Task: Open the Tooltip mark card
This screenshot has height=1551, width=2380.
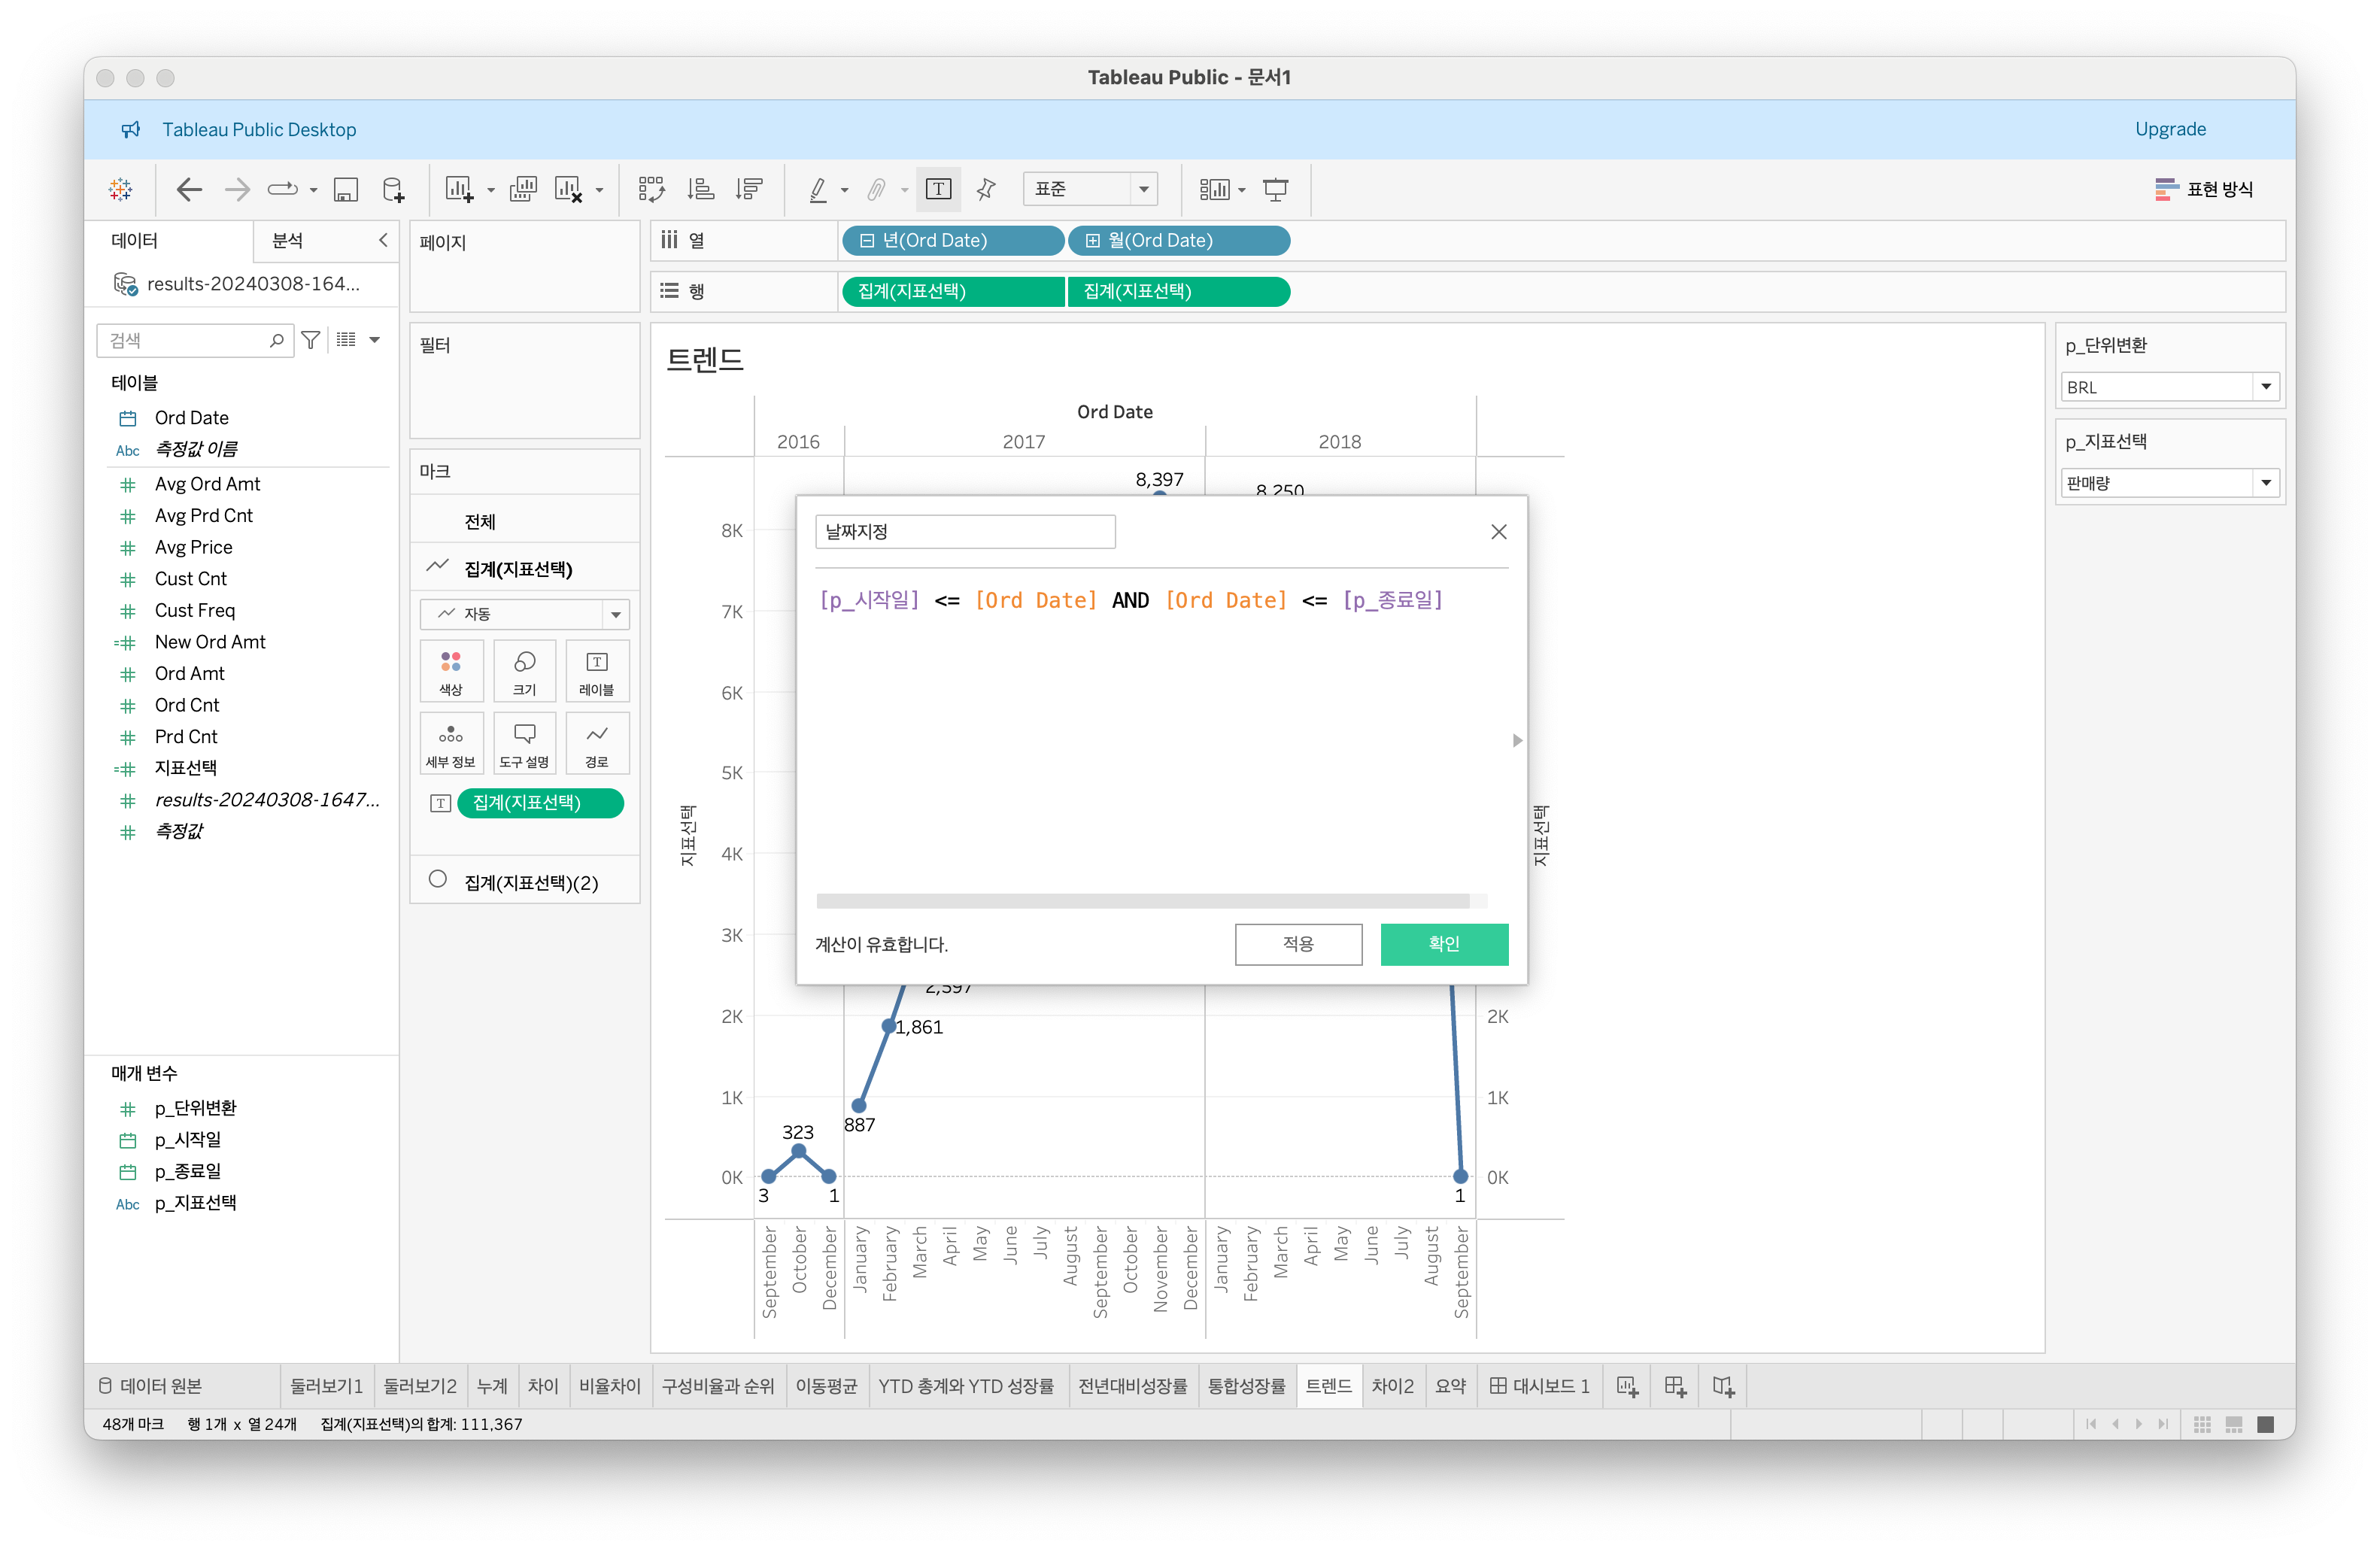Action: (524, 743)
